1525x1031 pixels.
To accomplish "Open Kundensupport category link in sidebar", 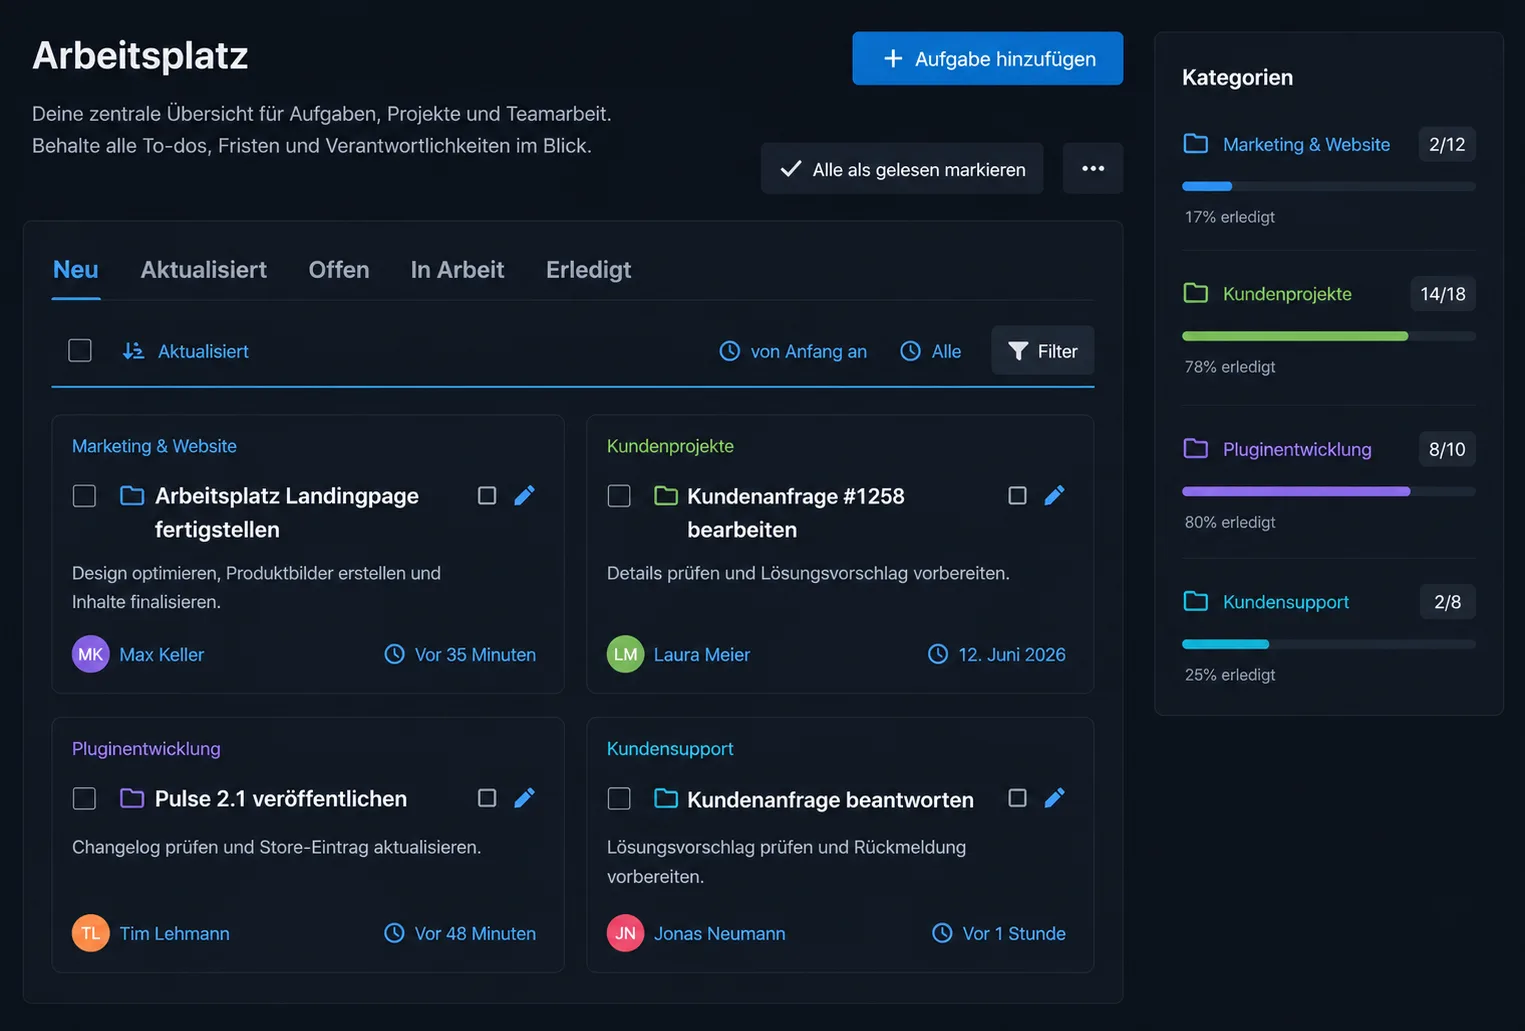I will pyautogui.click(x=1286, y=602).
